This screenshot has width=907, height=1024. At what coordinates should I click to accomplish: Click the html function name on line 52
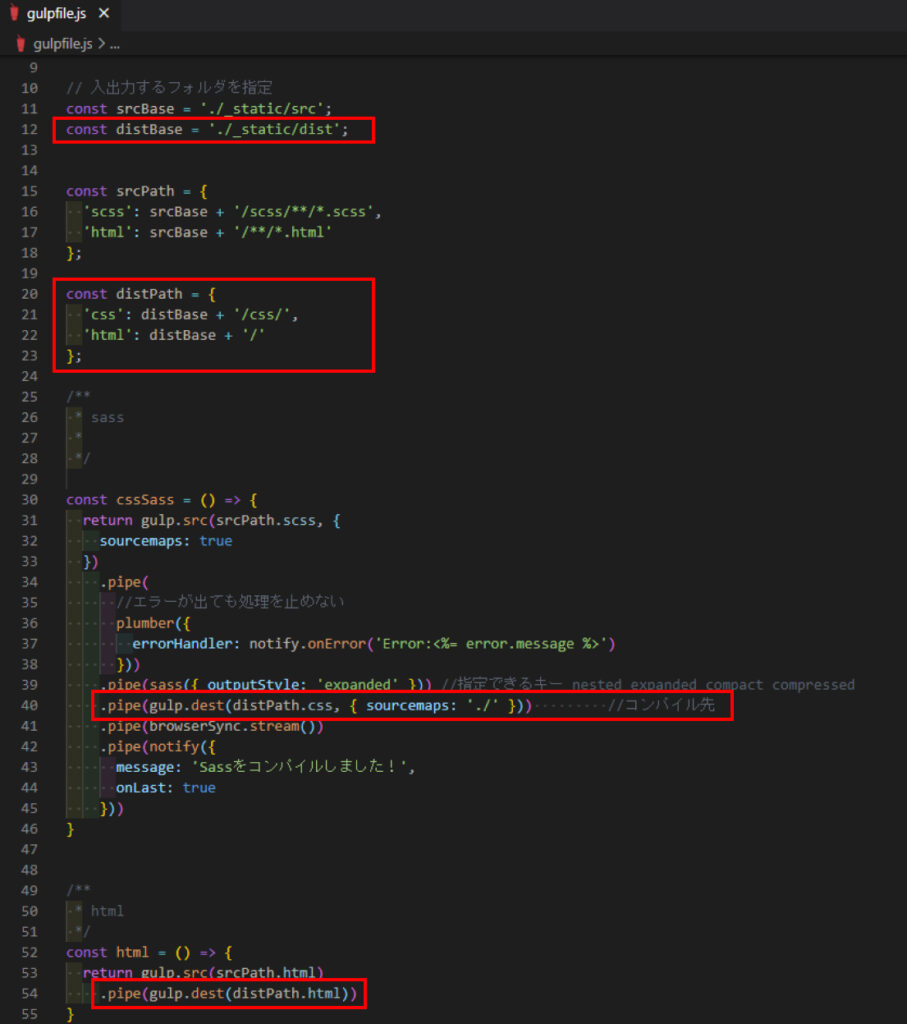click(x=133, y=952)
